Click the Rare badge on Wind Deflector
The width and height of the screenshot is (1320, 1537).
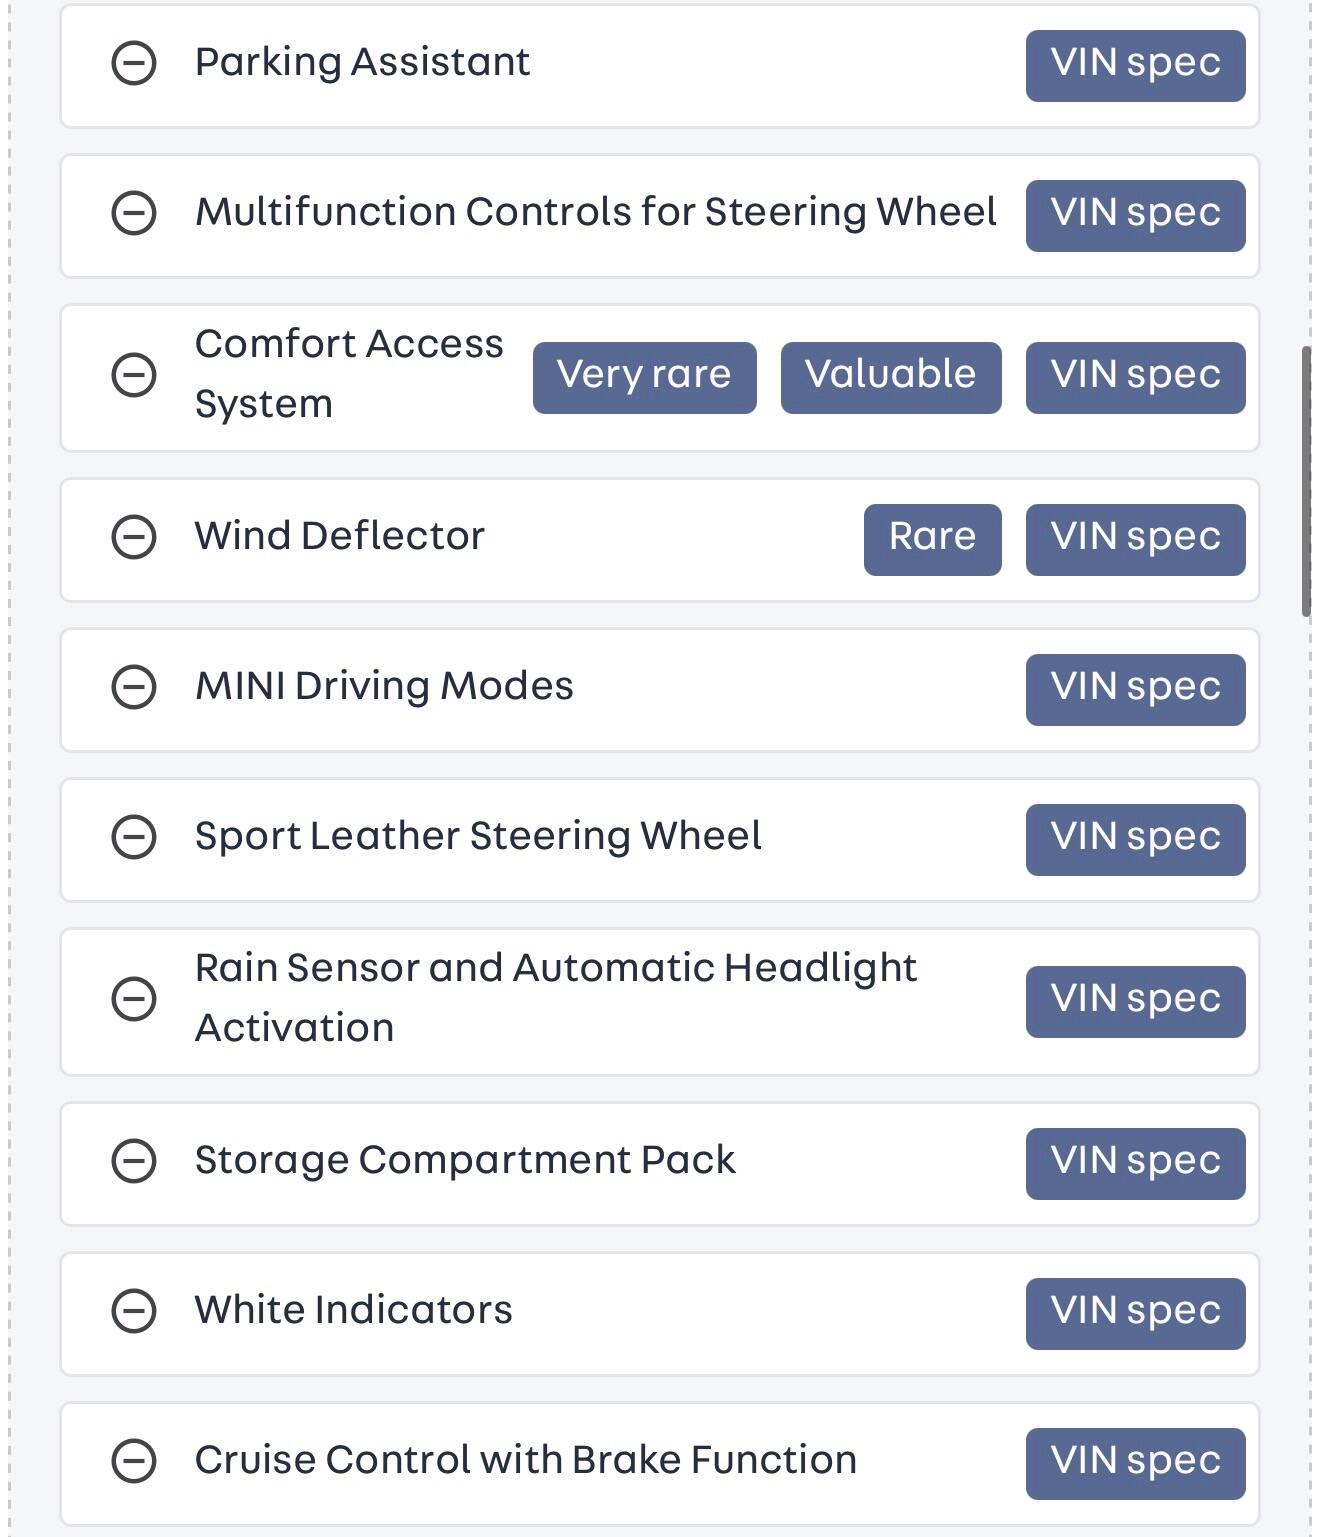932,539
